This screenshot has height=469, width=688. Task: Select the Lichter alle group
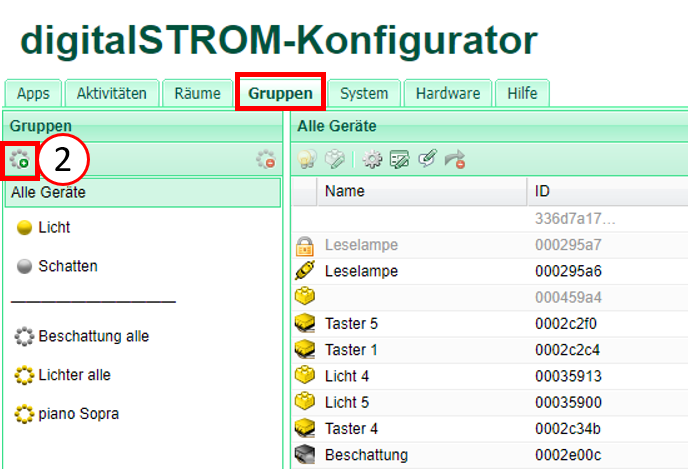(74, 375)
